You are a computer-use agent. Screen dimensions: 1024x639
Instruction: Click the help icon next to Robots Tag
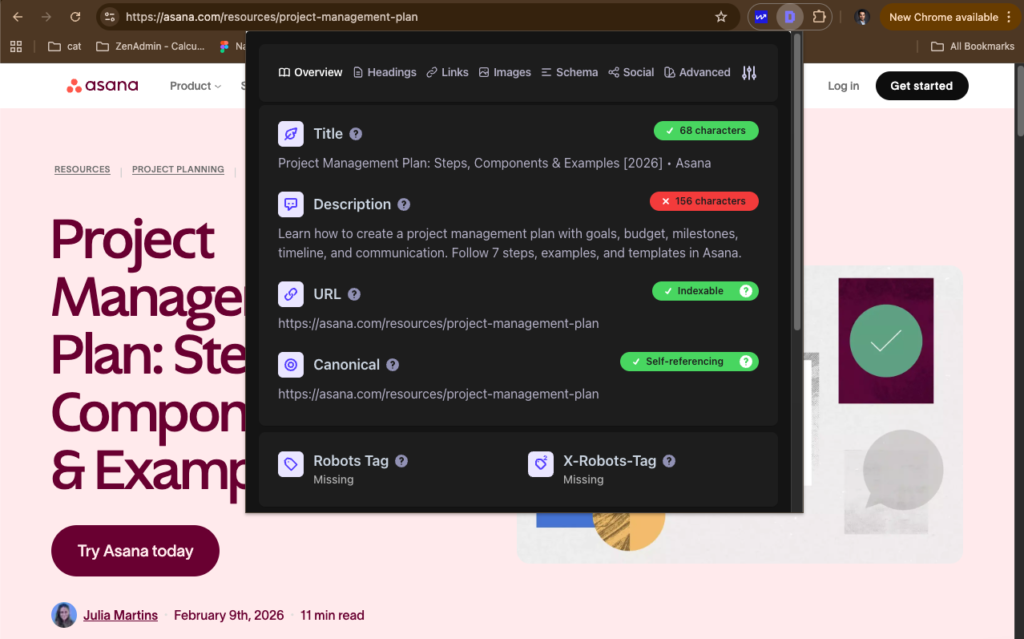(401, 461)
